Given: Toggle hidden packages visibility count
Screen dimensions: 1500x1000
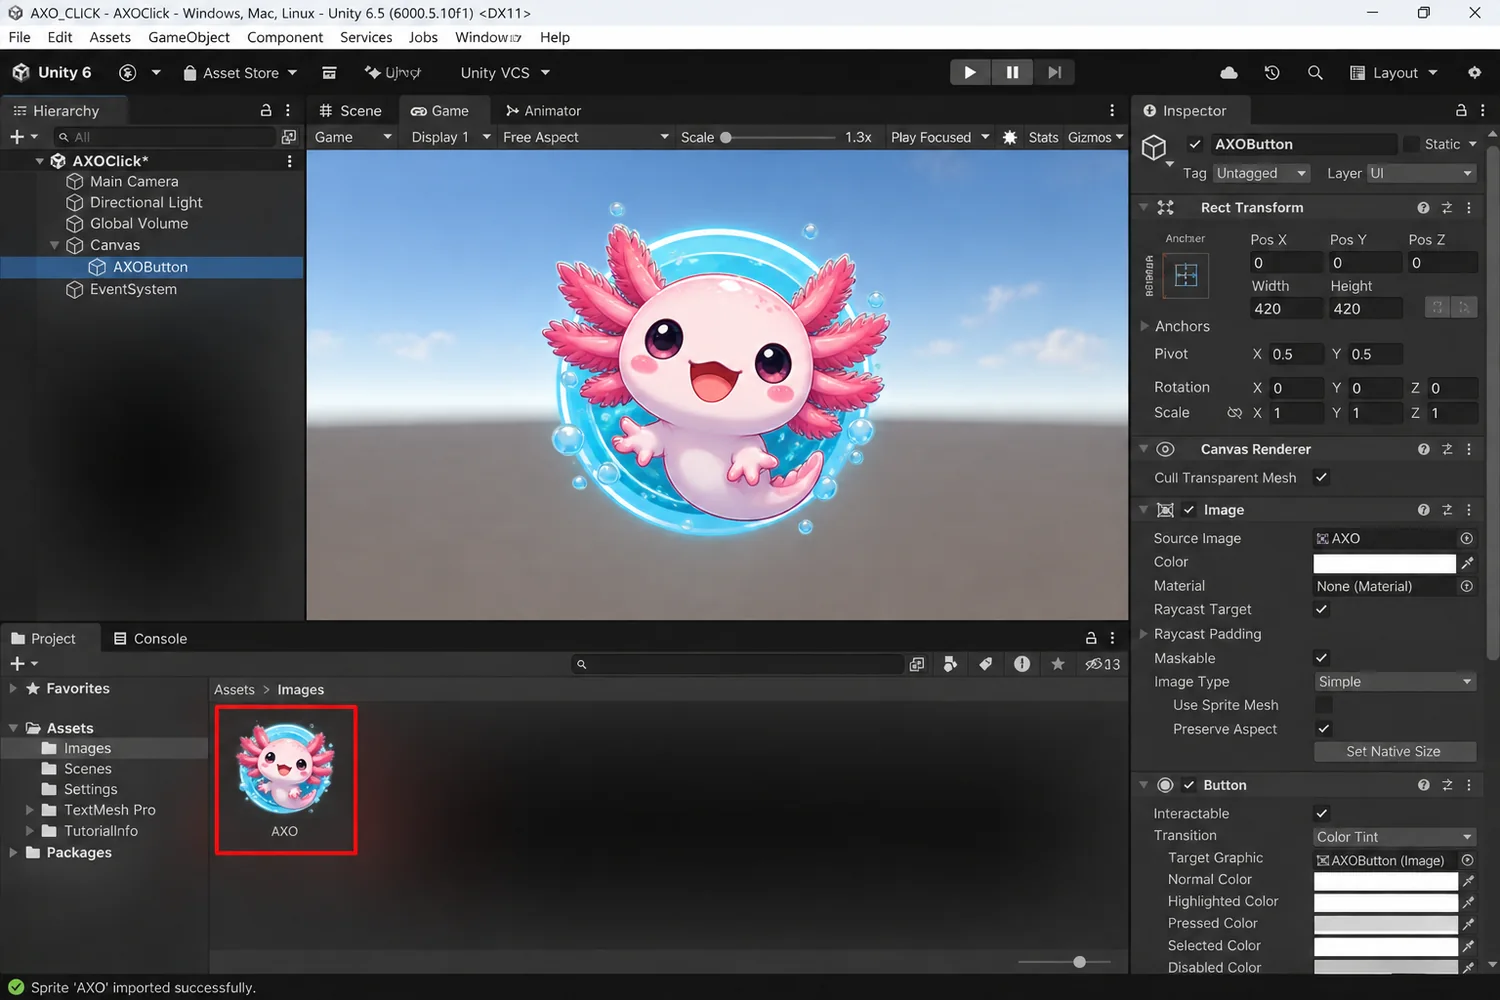Looking at the screenshot, I should (1103, 664).
